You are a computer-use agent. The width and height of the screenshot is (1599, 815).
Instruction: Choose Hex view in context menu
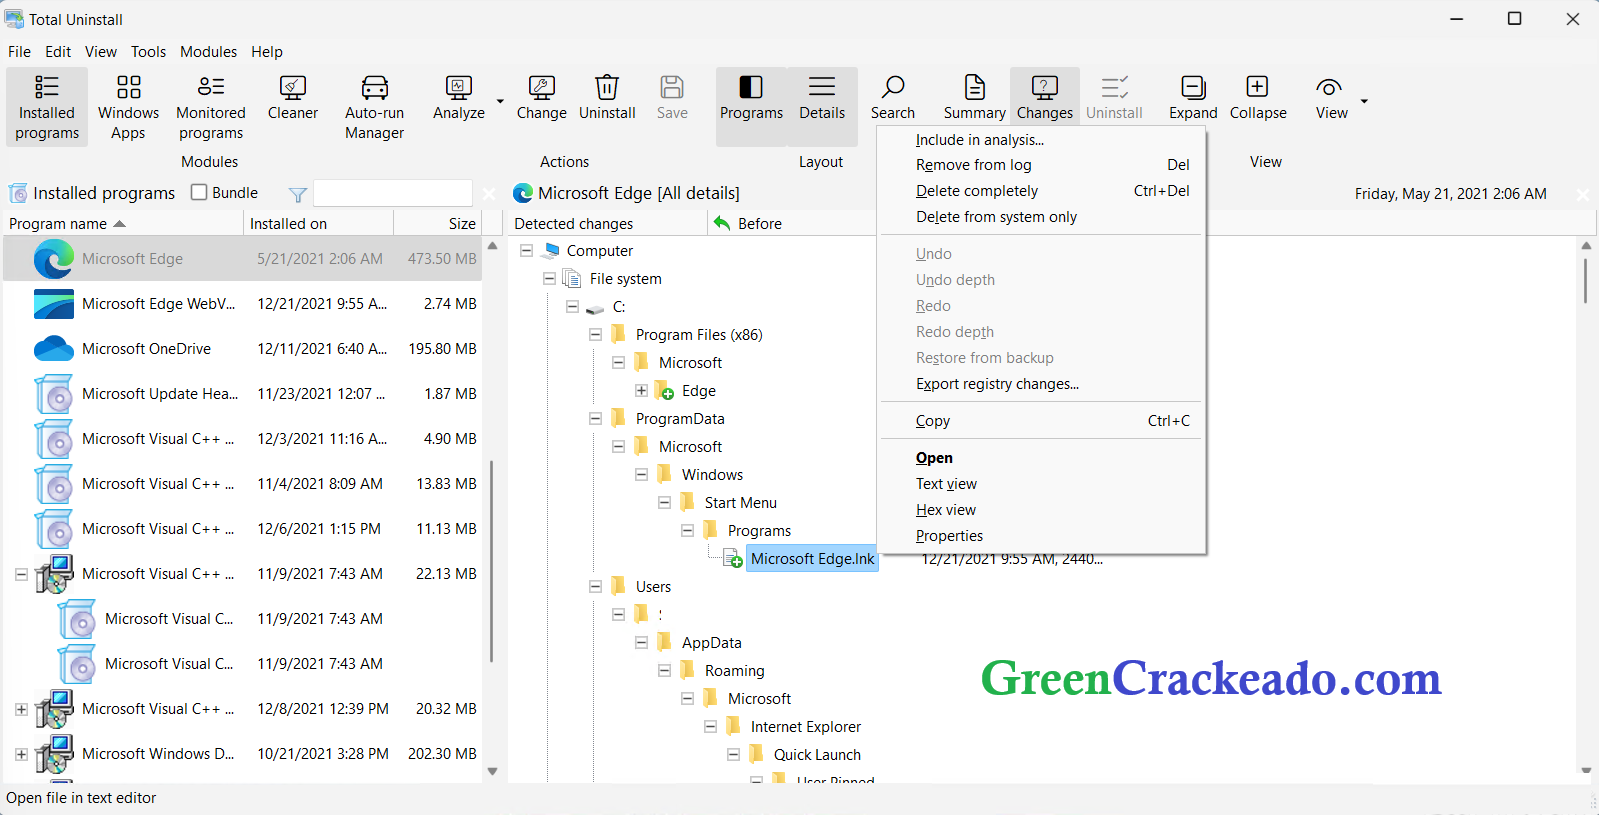[x=1041, y=510]
